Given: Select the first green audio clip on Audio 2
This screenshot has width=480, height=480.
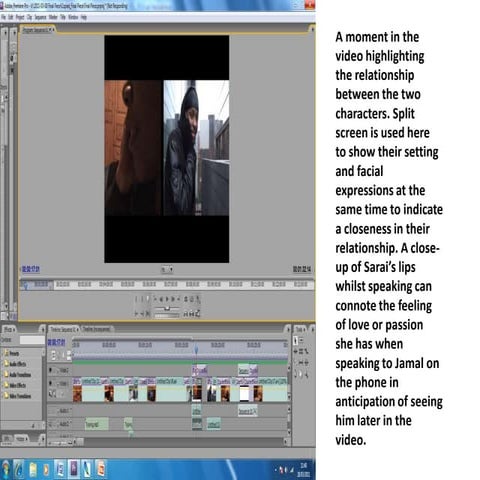Looking at the screenshot, I should click(97, 424).
